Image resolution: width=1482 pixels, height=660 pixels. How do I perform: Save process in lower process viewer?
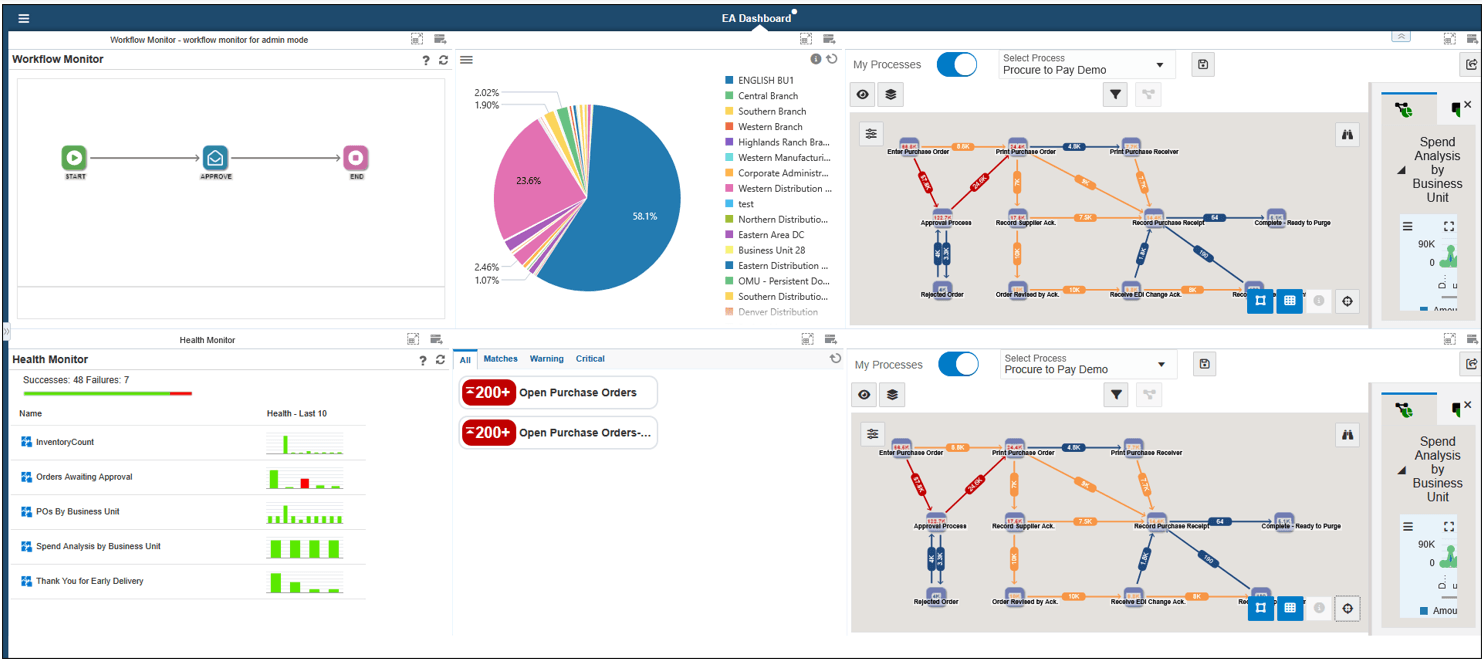point(1205,365)
